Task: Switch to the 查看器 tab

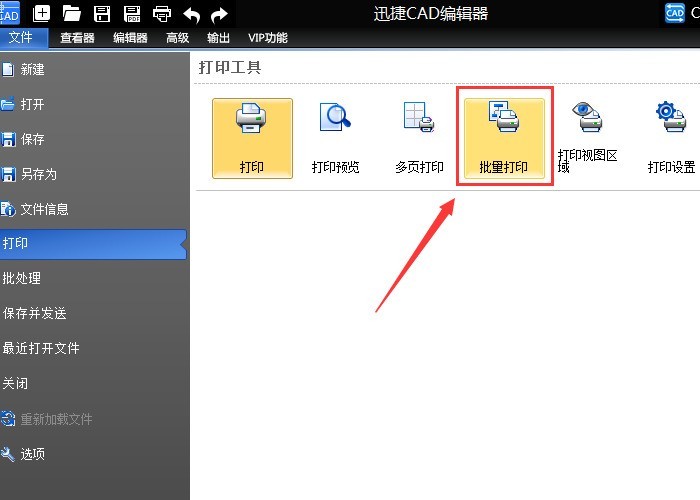Action: coord(77,38)
